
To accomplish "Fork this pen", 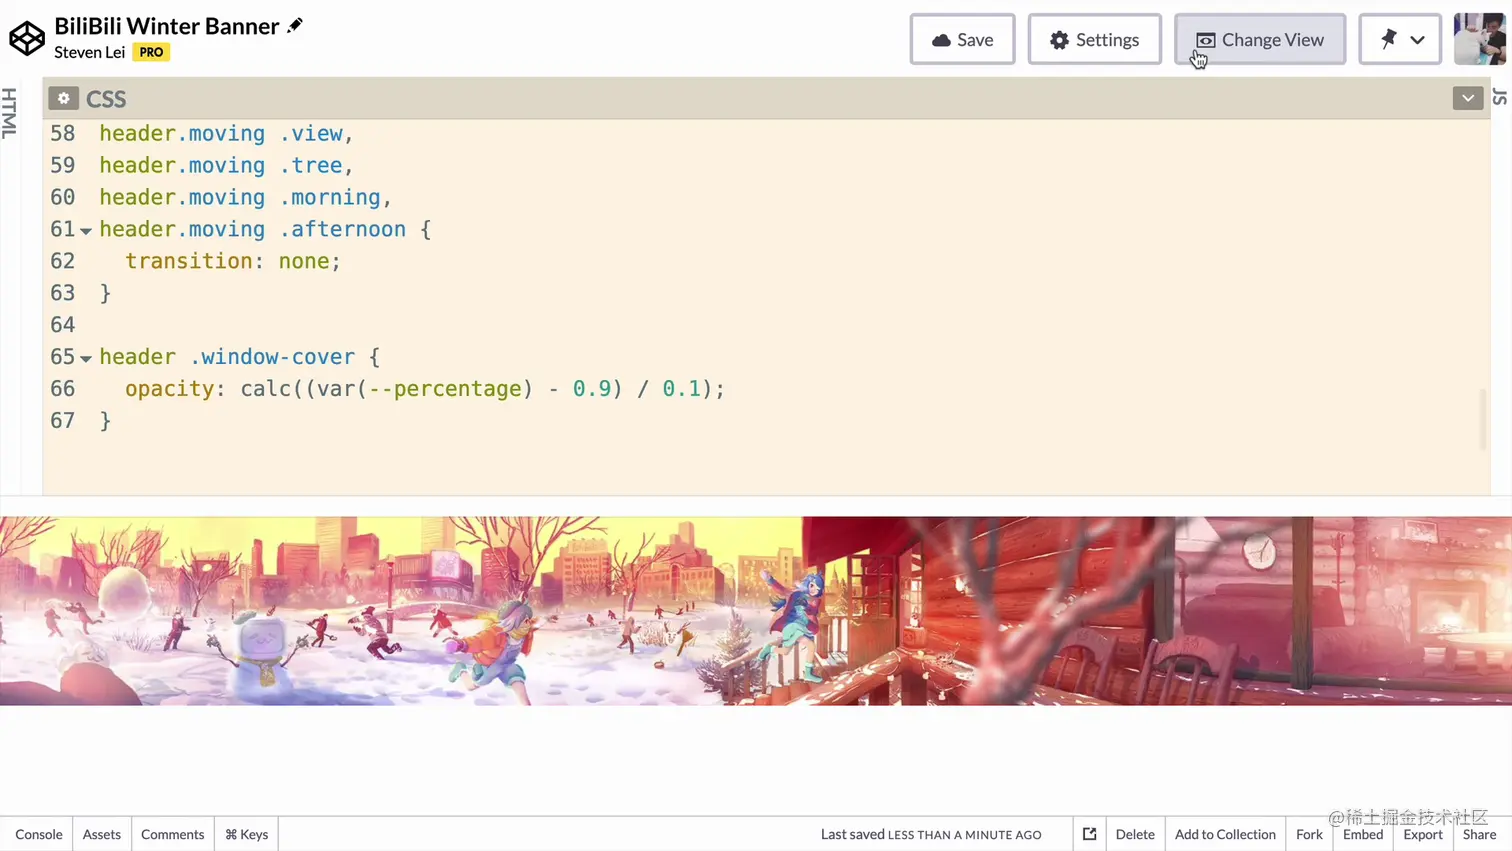I will (x=1309, y=834).
